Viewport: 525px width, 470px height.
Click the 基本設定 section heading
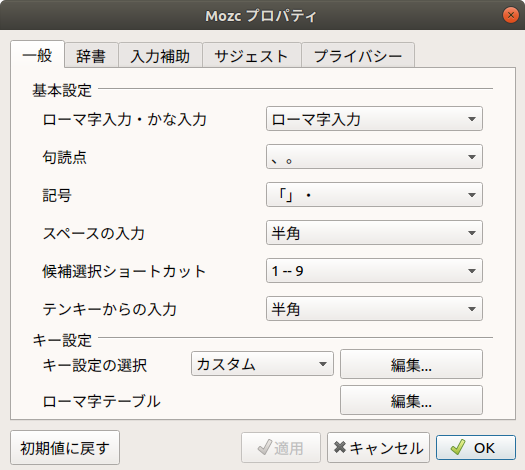pyautogui.click(x=62, y=90)
